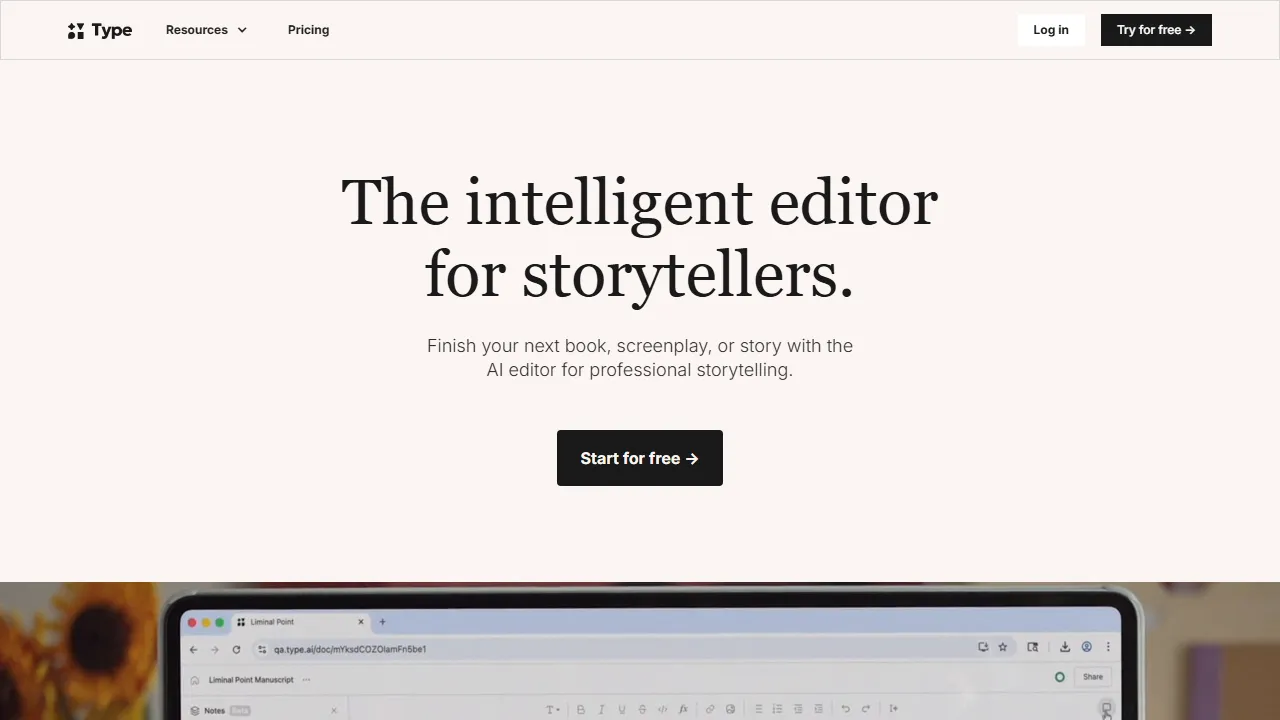Screen dimensions: 1280x720
Task: Click the Type logo in header
Action: [100, 30]
